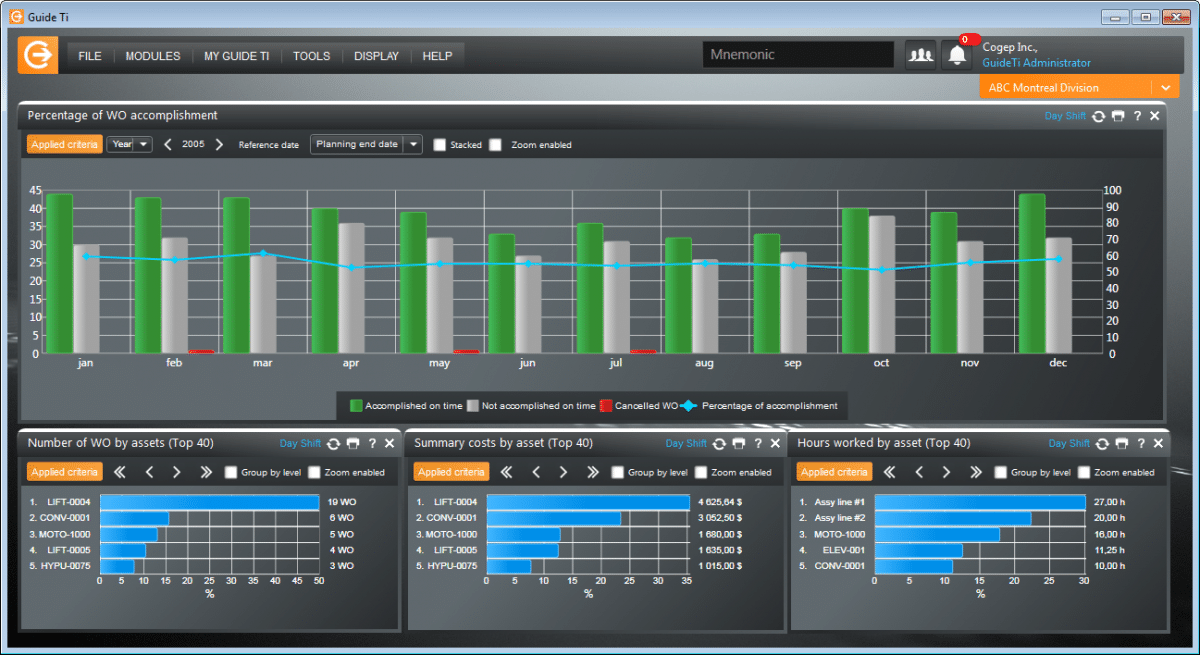Open the users group icon

click(x=920, y=55)
